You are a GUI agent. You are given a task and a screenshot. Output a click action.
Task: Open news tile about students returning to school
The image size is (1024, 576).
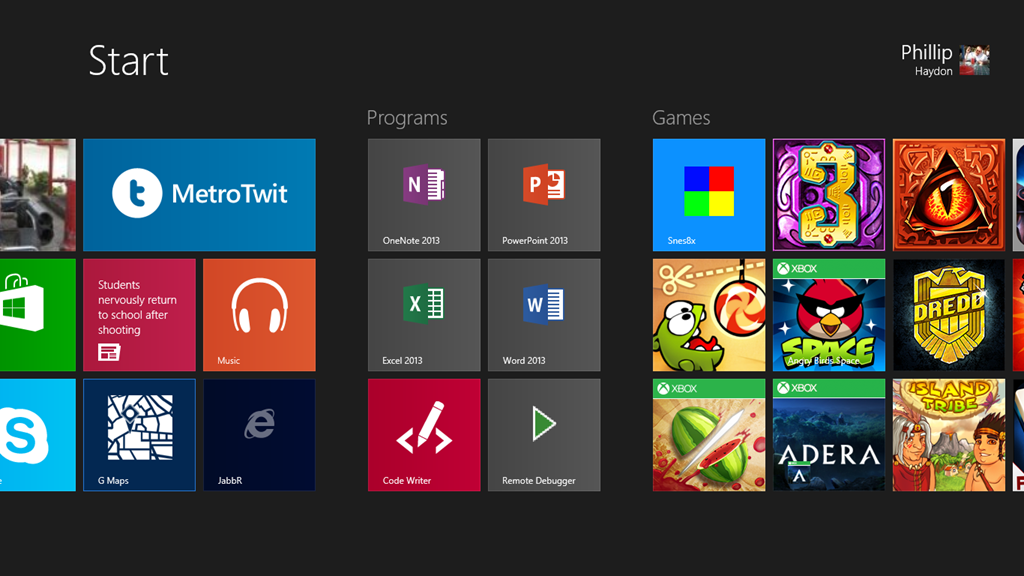(139, 315)
